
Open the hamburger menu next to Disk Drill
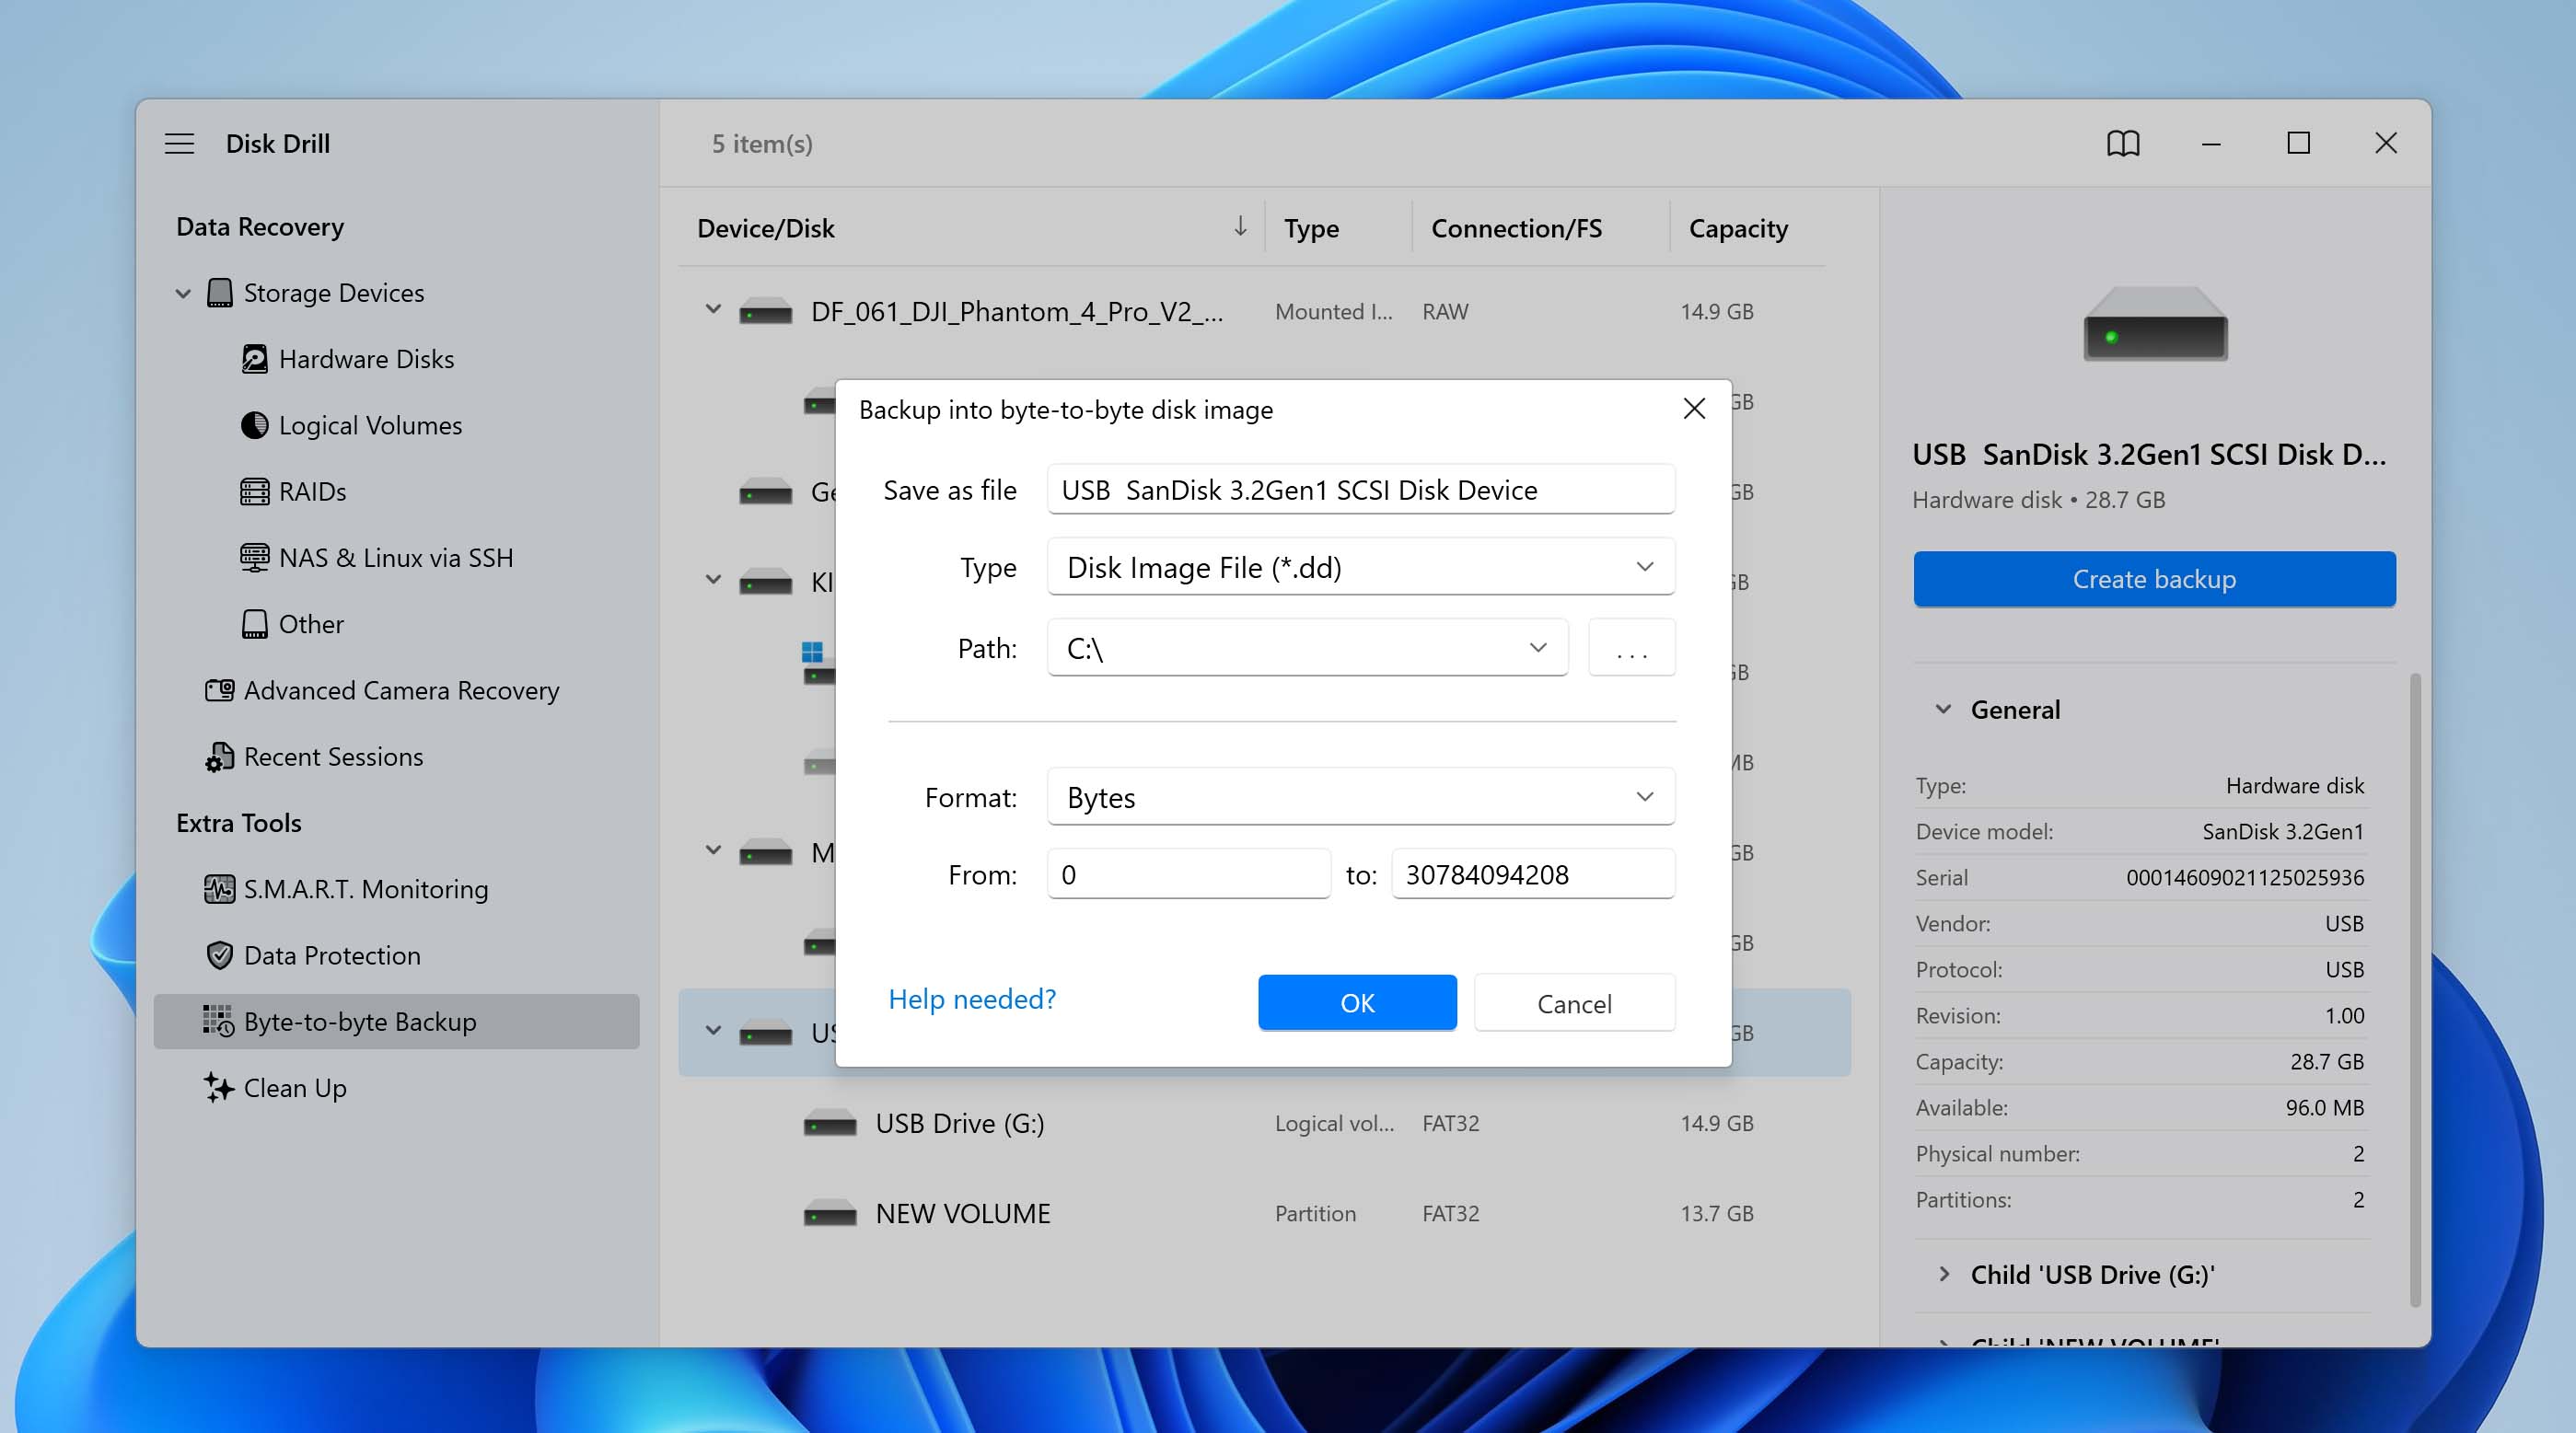point(179,143)
